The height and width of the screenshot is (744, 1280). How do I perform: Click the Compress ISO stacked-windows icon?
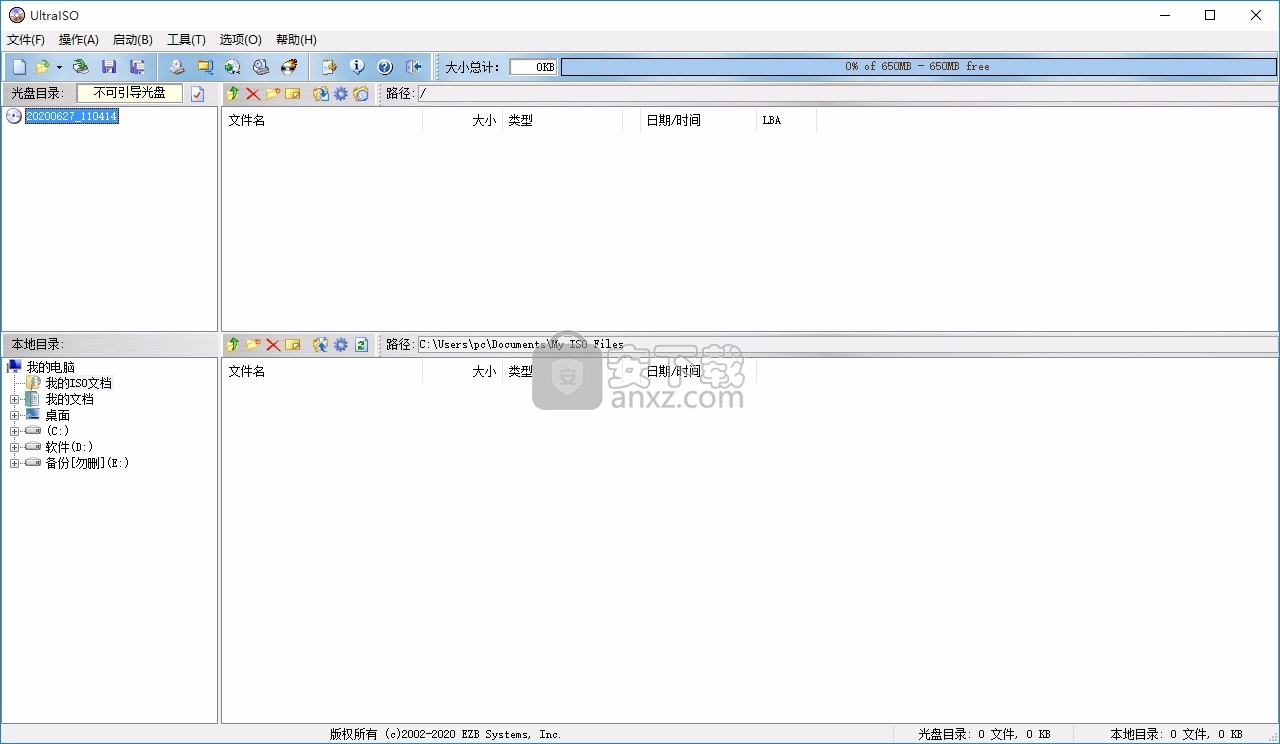[x=205, y=67]
